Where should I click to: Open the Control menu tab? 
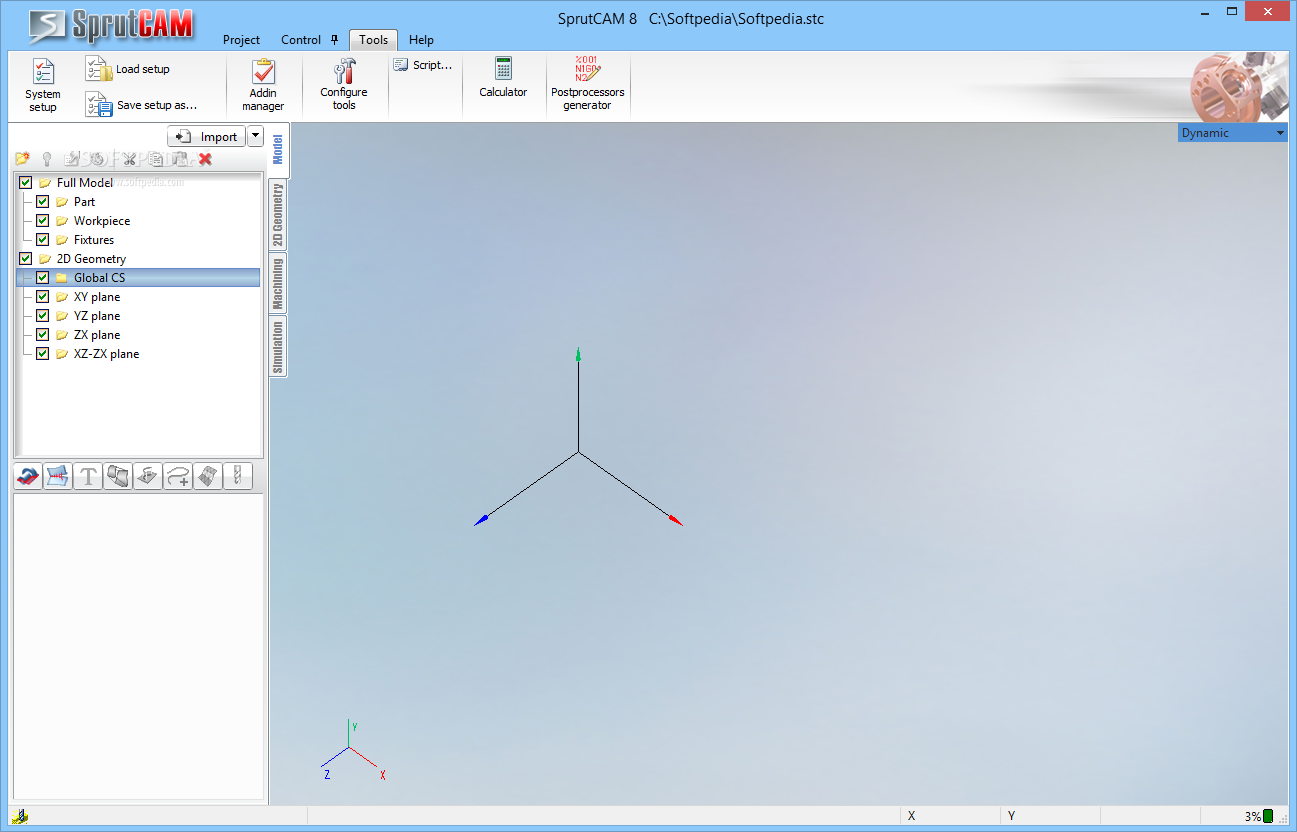(301, 40)
